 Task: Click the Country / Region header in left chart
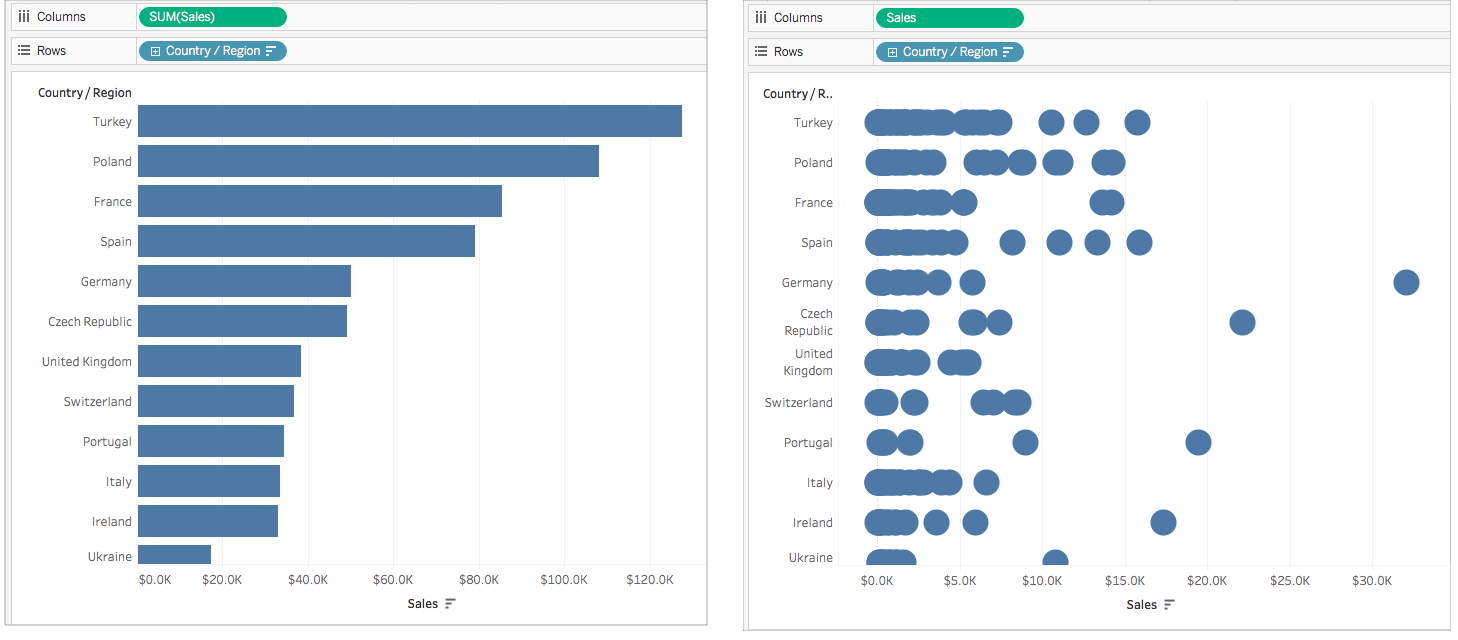[85, 92]
